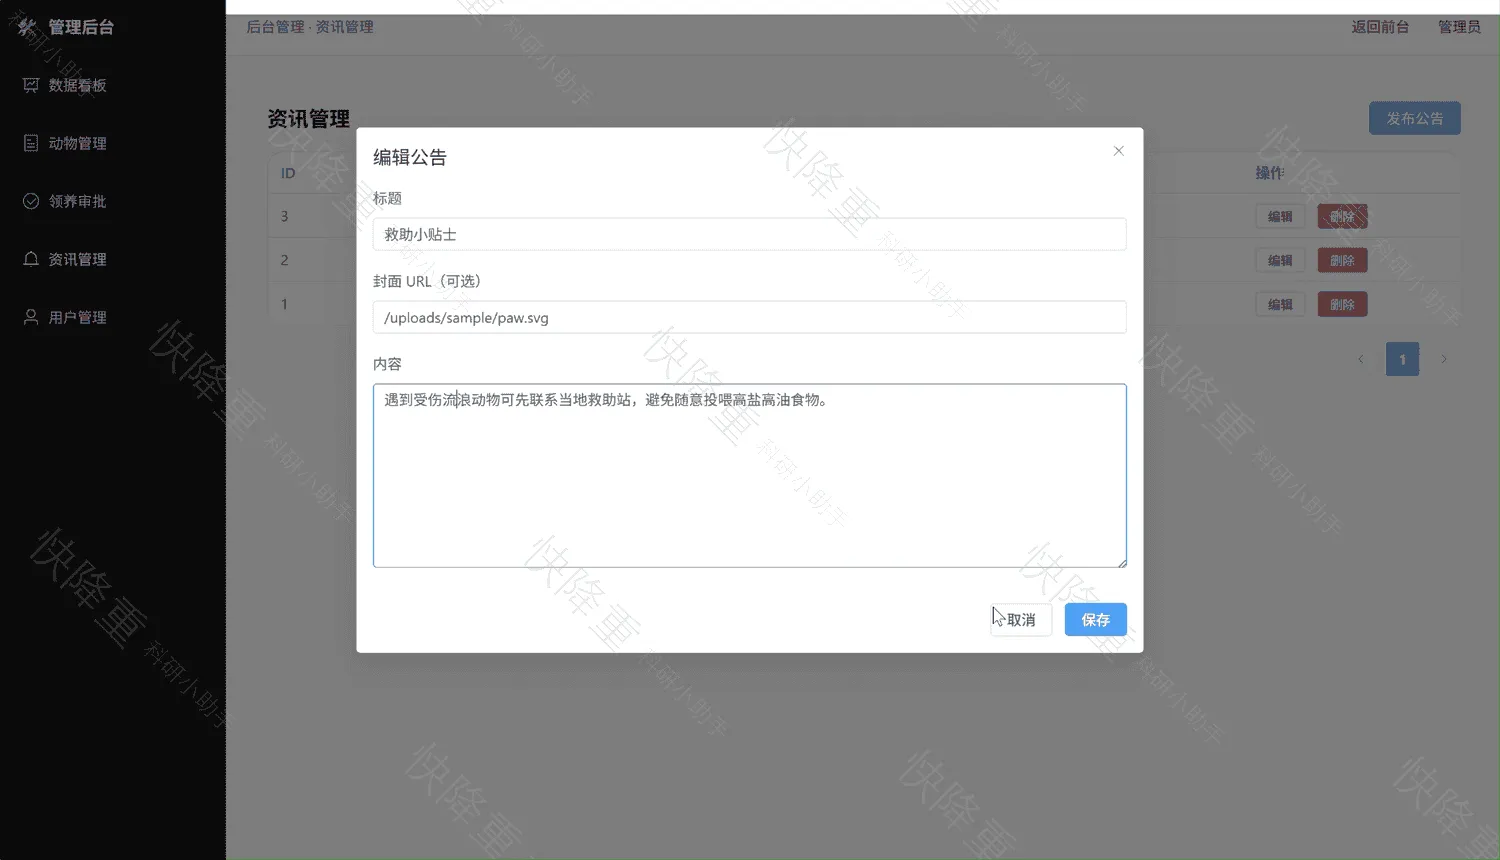The width and height of the screenshot is (1500, 860).
Task: Go to the next page arrow
Action: [1444, 359]
